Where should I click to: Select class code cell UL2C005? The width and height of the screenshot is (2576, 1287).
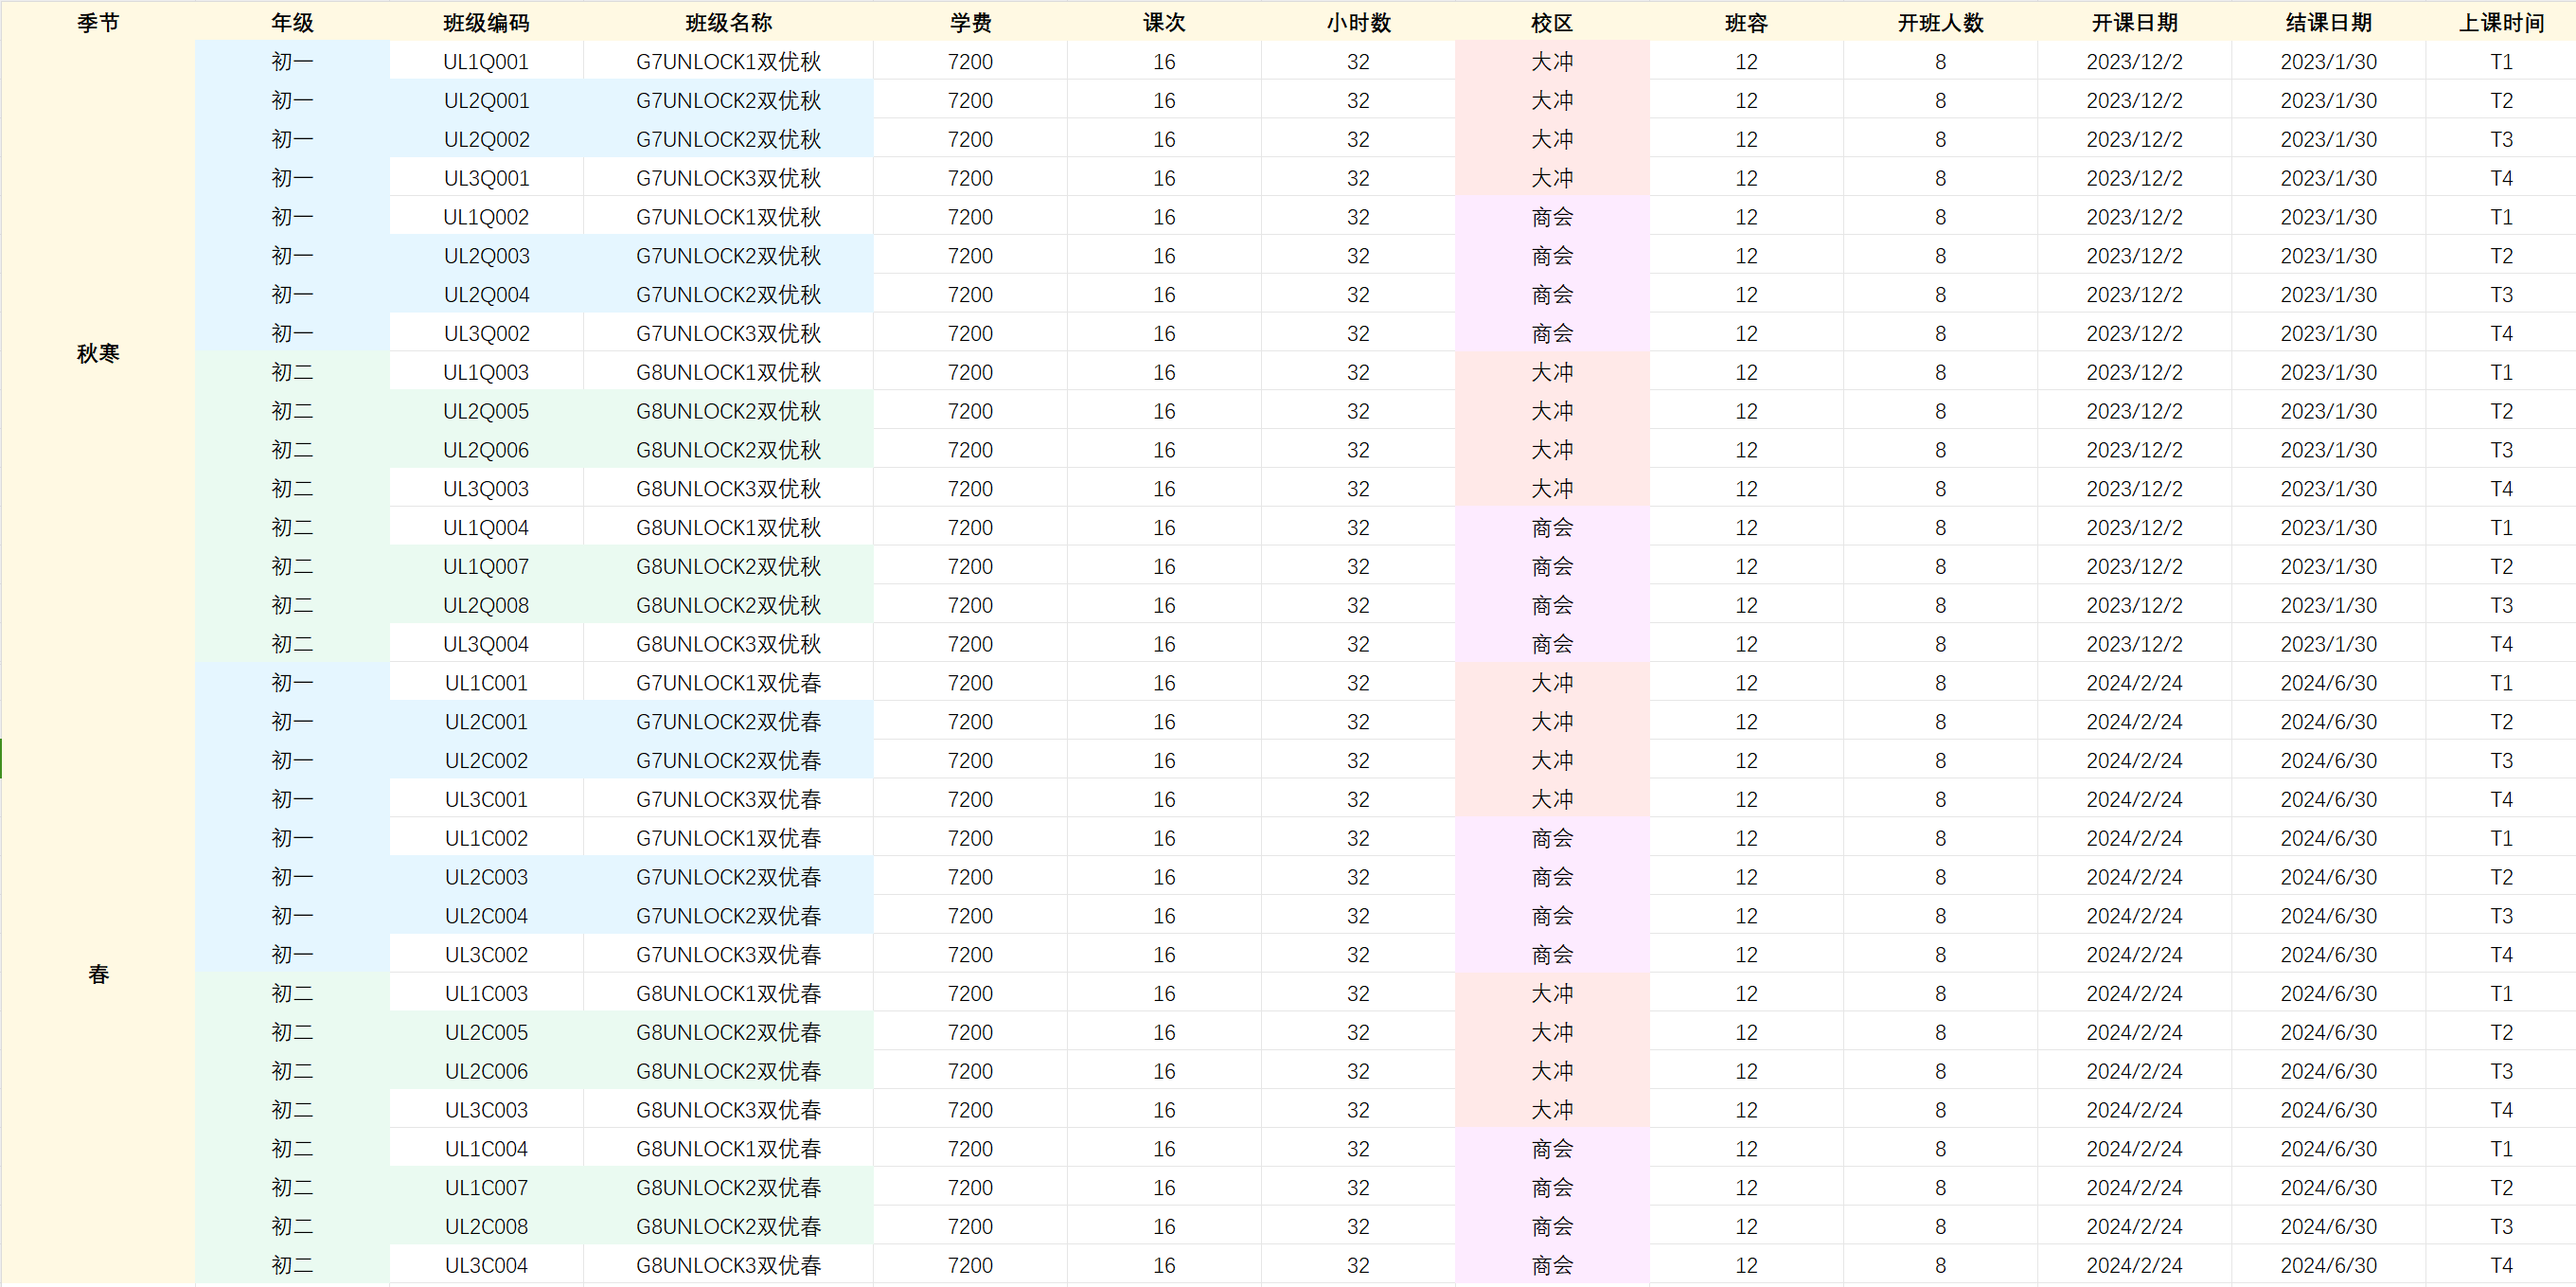coord(486,1032)
